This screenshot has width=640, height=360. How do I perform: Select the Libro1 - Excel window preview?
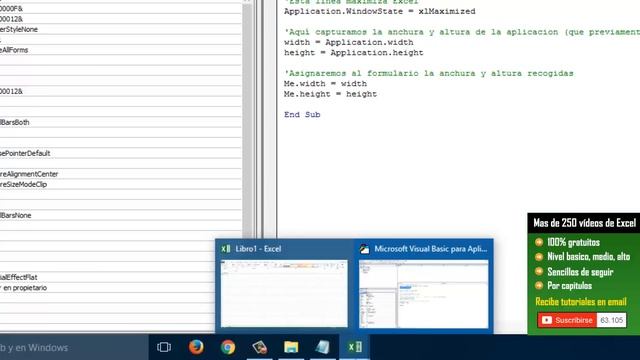[284, 293]
